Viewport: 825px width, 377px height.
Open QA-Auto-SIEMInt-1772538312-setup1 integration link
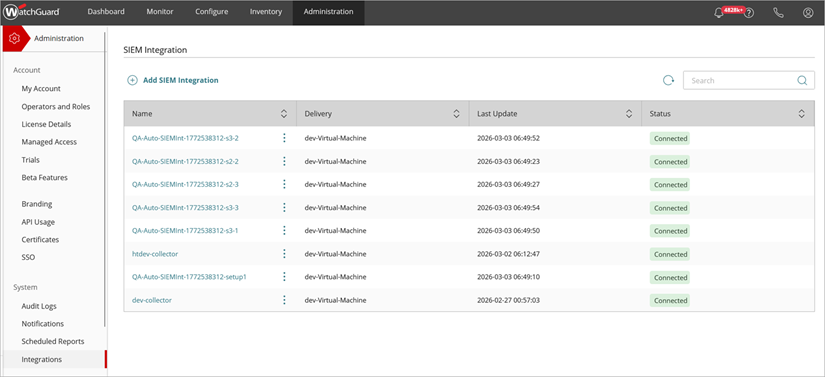coord(189,277)
